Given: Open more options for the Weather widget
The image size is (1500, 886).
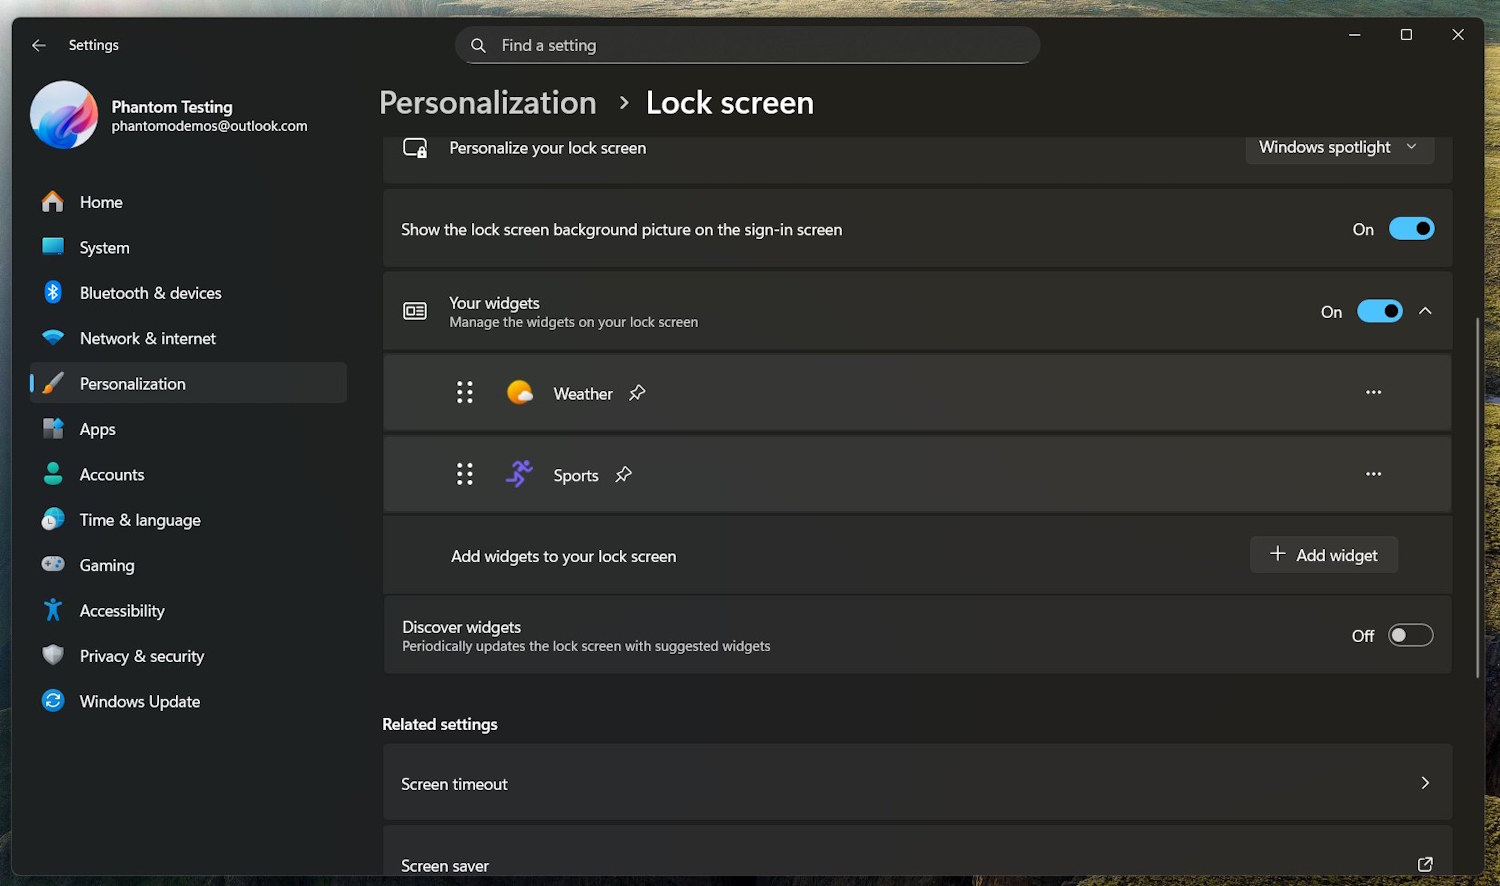Looking at the screenshot, I should coord(1373,392).
